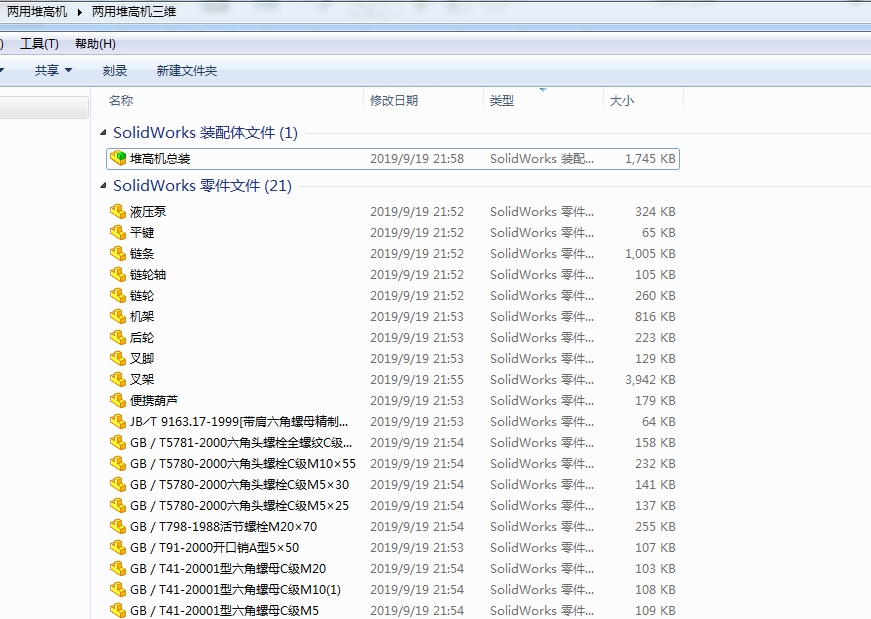Viewport: 871px width, 619px height.
Task: Click icon of 六角螺母C级M10(1) file
Action: click(x=118, y=590)
